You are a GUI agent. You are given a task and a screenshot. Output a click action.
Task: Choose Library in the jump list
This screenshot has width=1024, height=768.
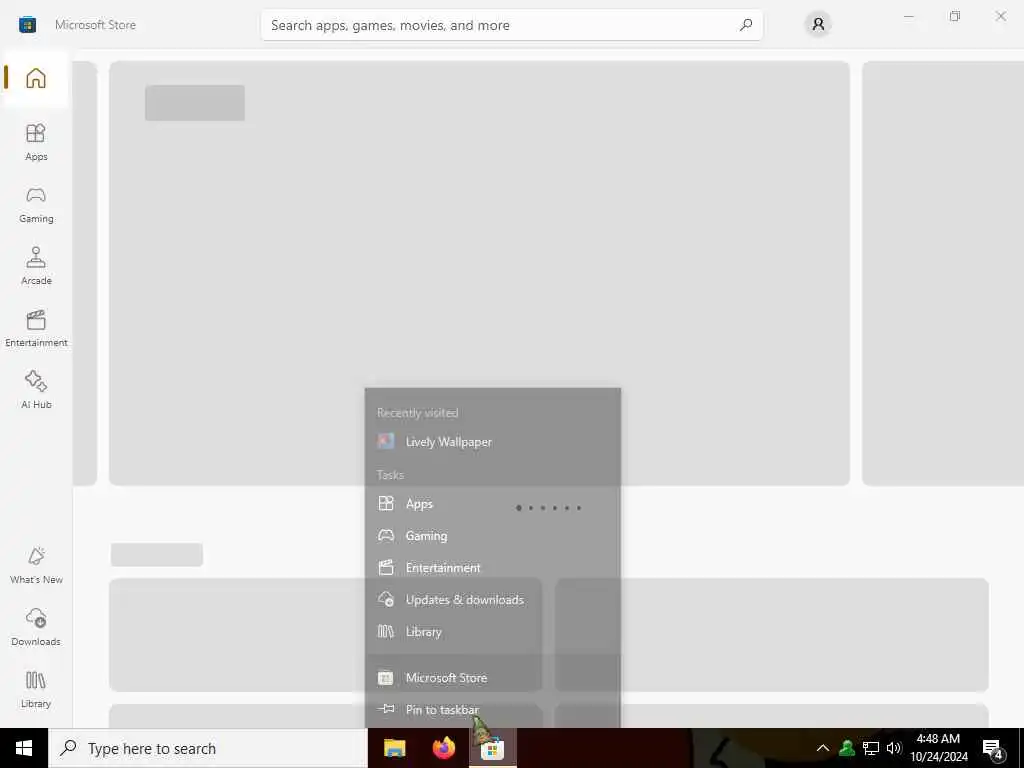(492, 632)
